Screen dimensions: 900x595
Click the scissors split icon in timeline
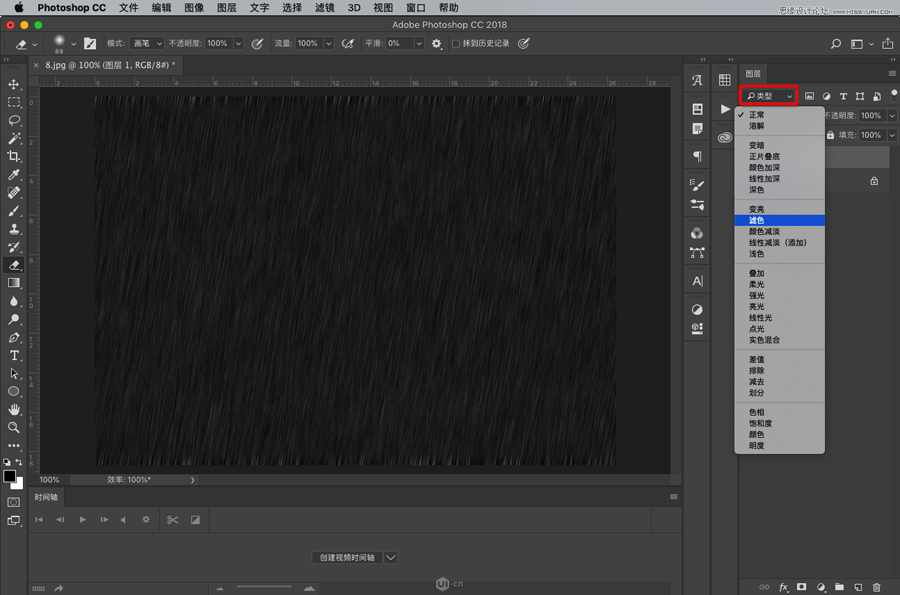(172, 520)
